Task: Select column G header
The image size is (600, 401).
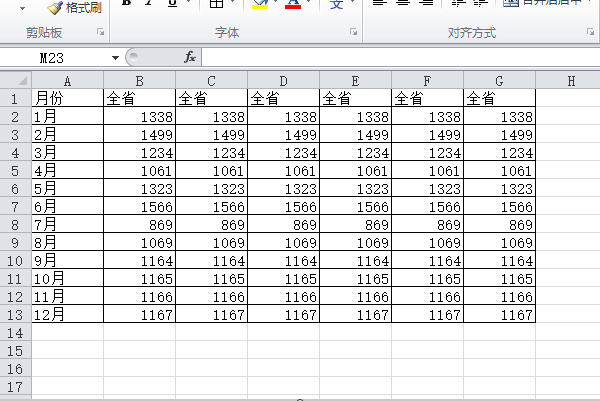Action: [499, 81]
